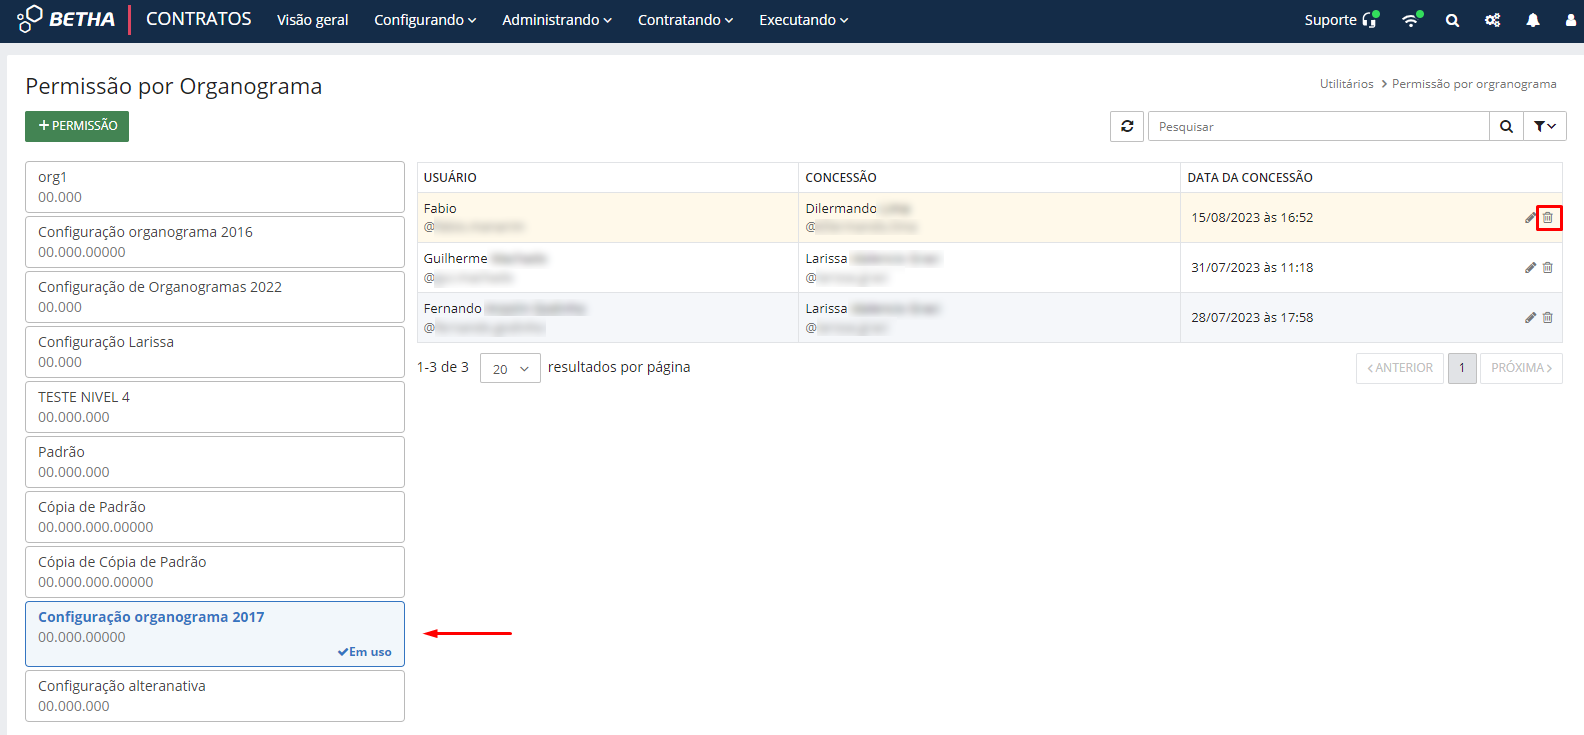Select org1 organogram
The width and height of the screenshot is (1584, 735).
click(215, 187)
